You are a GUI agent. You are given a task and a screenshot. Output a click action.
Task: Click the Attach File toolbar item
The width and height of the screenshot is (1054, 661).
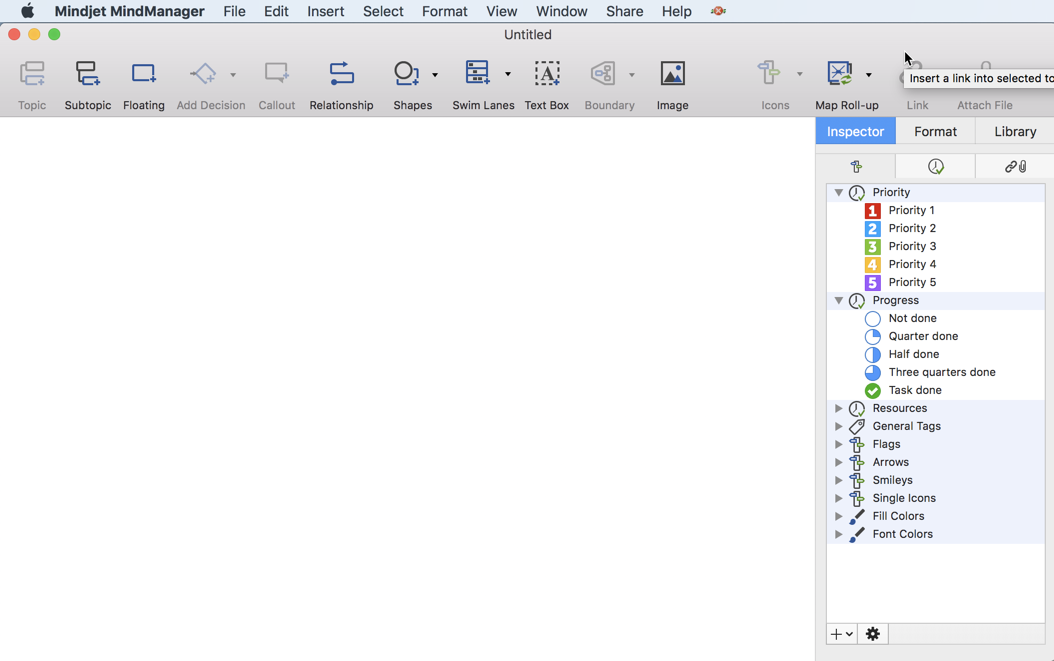coord(985,105)
